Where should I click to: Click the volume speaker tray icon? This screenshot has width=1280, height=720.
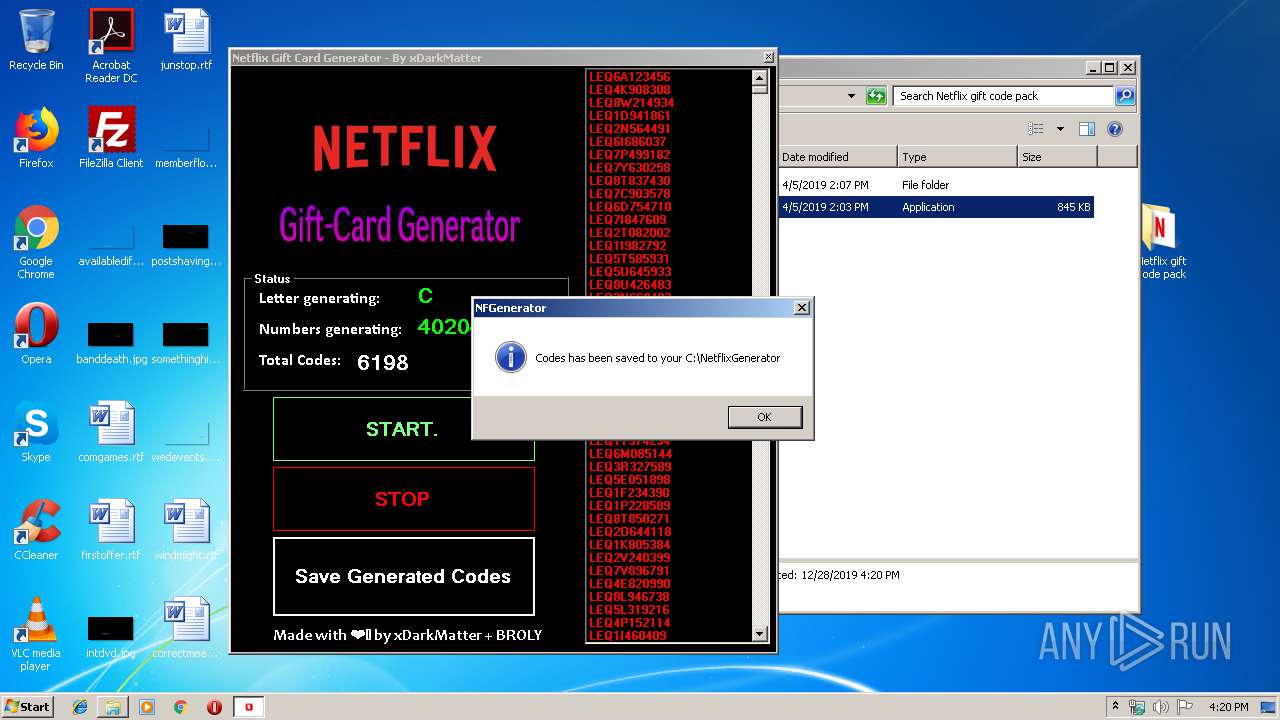pos(1162,707)
